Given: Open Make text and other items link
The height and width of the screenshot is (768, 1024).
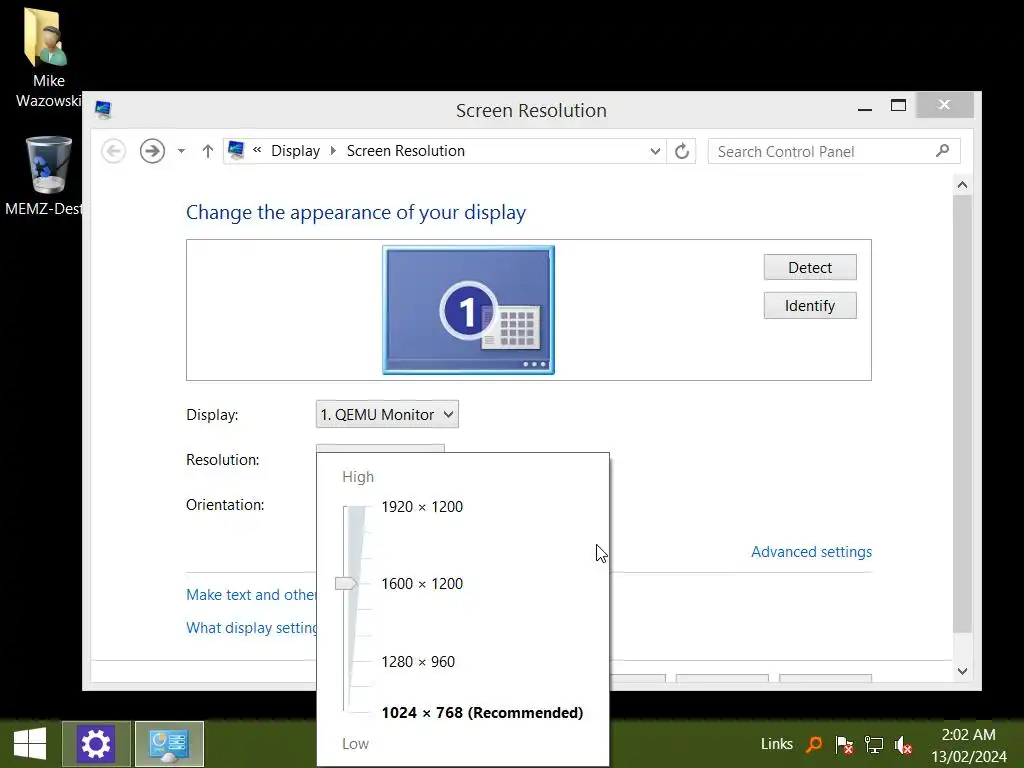Looking at the screenshot, I should click(x=251, y=595).
